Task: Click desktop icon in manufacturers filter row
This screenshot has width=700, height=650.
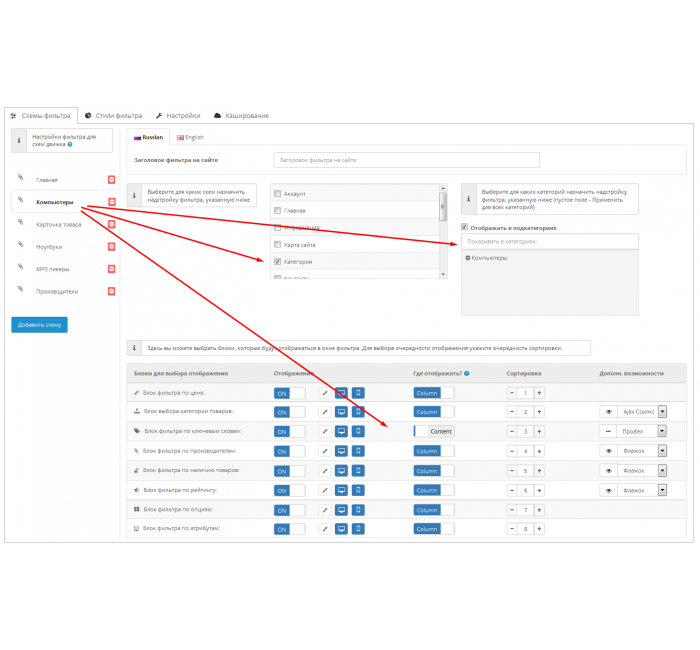Action: pos(341,451)
